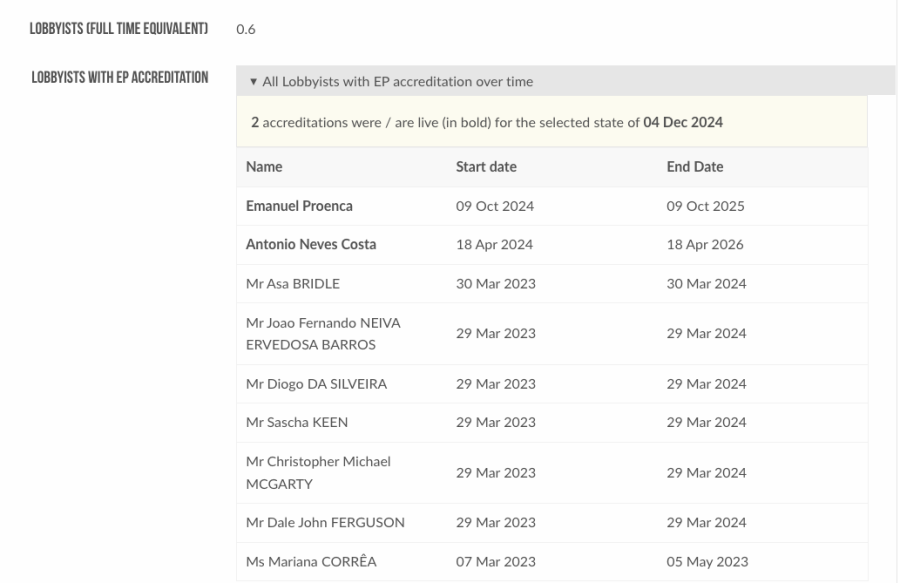Click Mr Joao Fernando NEIVA ERVEDOSA BARROS row

(x=552, y=334)
